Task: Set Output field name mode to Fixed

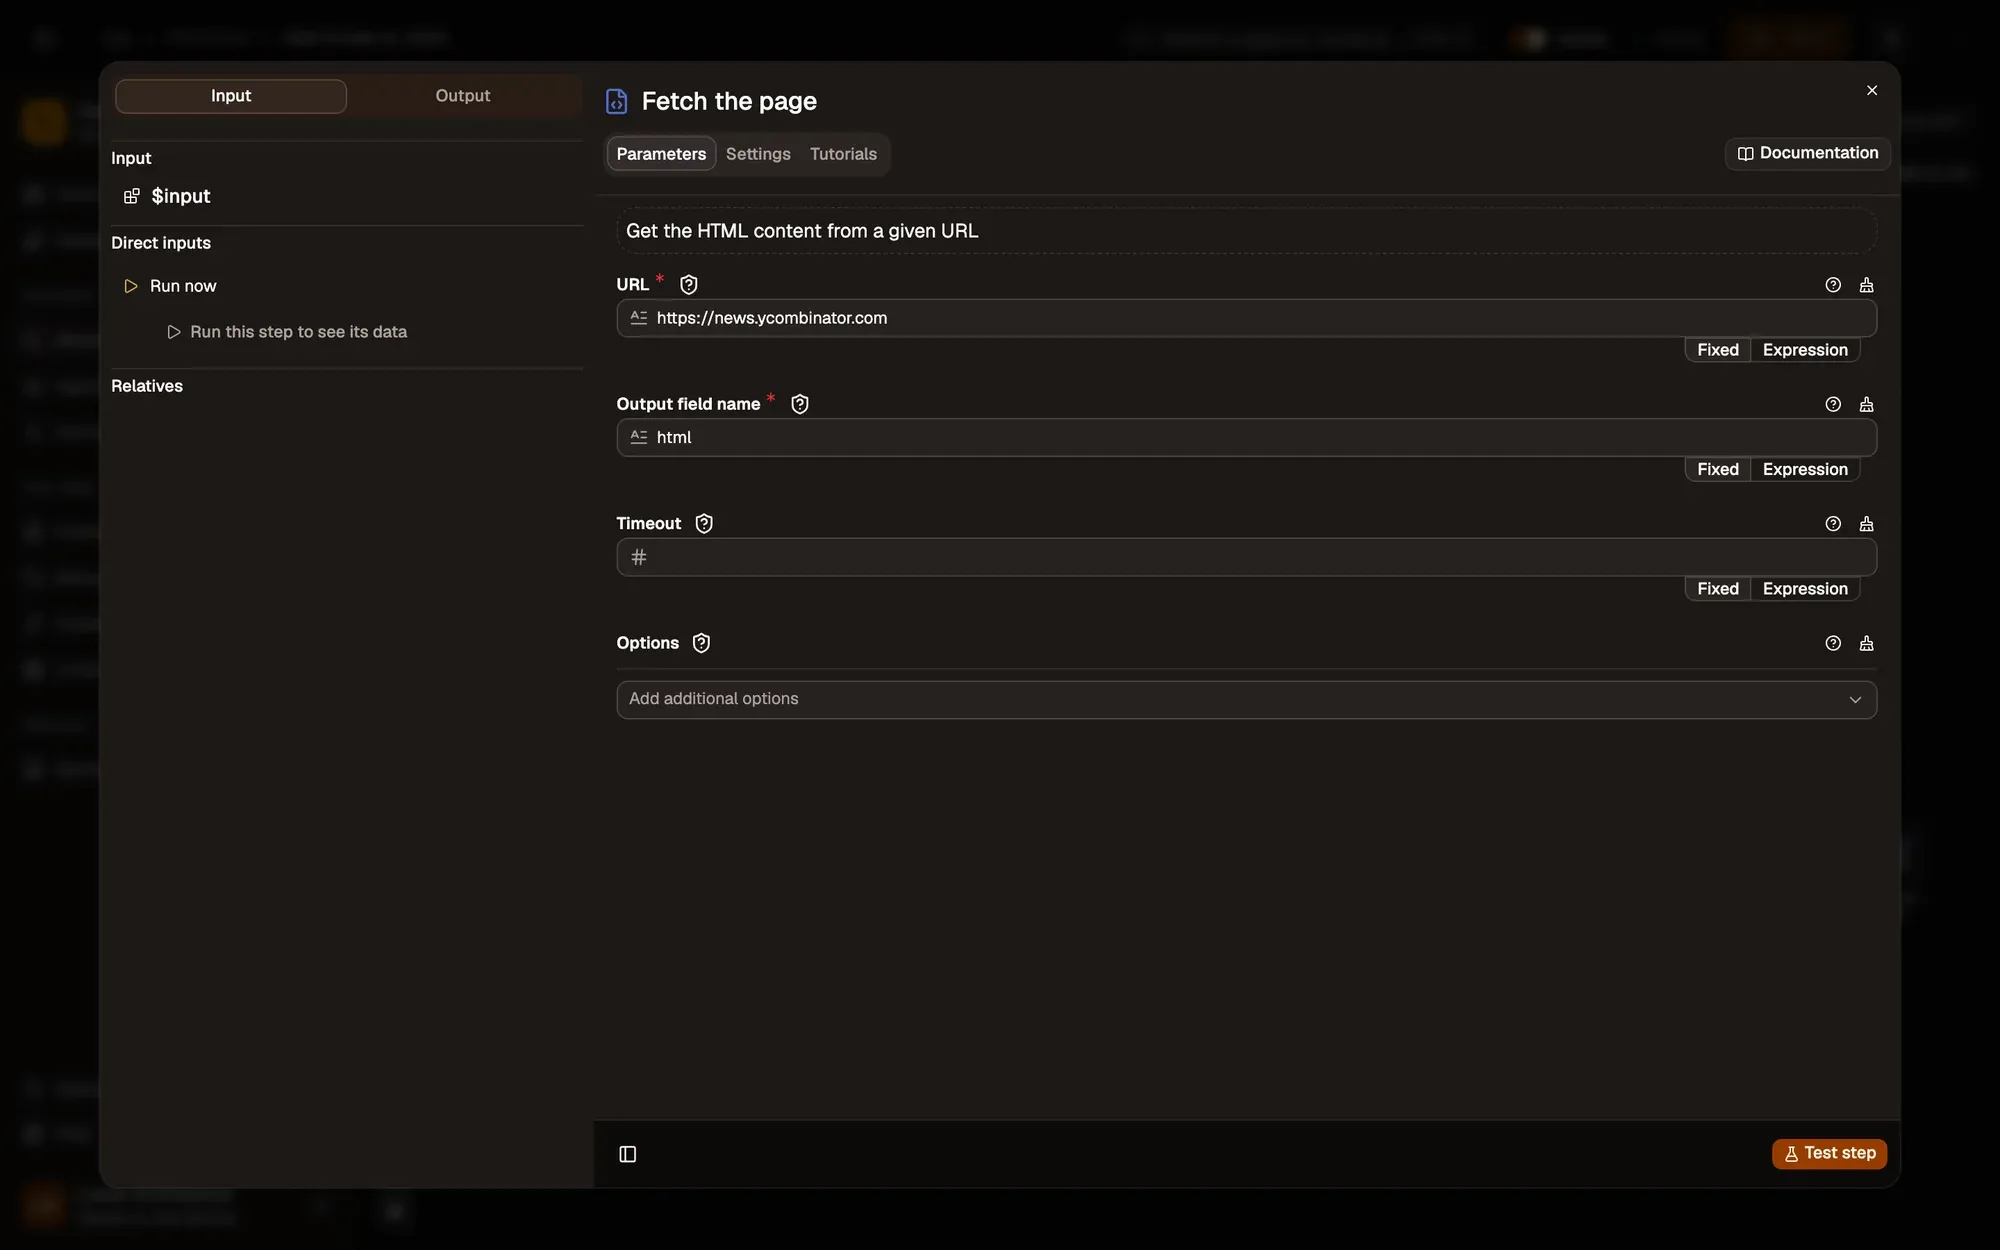Action: click(x=1717, y=469)
